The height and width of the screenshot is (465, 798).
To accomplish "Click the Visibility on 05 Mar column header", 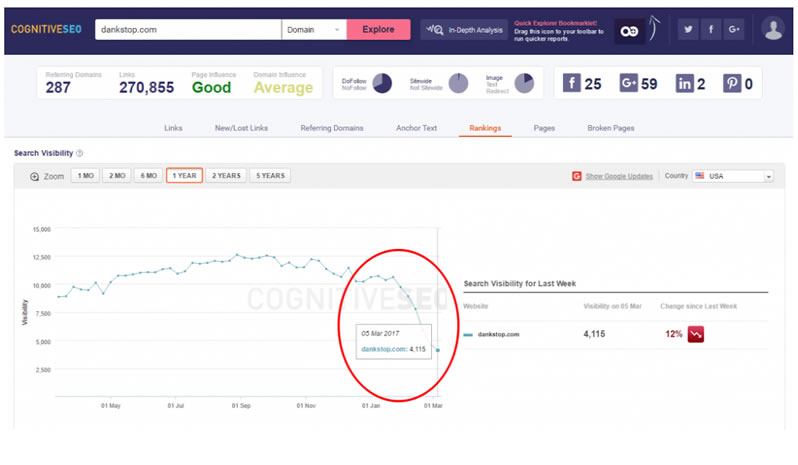I will coord(612,306).
